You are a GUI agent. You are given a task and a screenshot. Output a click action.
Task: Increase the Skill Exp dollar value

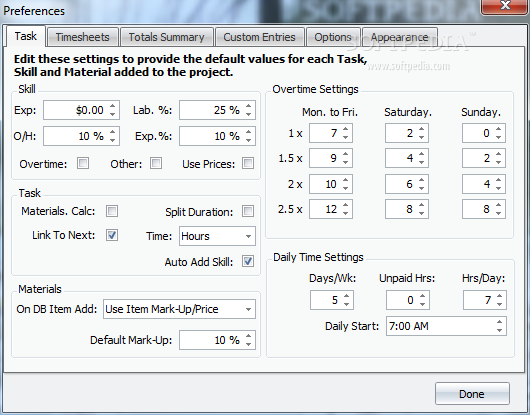[113, 106]
